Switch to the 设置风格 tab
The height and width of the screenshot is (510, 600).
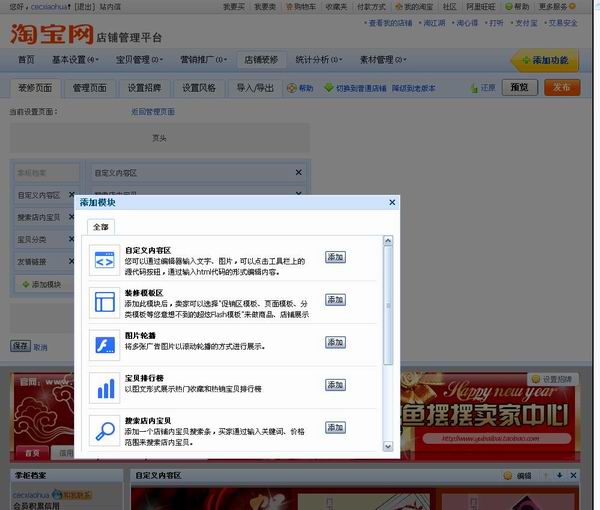tap(198, 88)
